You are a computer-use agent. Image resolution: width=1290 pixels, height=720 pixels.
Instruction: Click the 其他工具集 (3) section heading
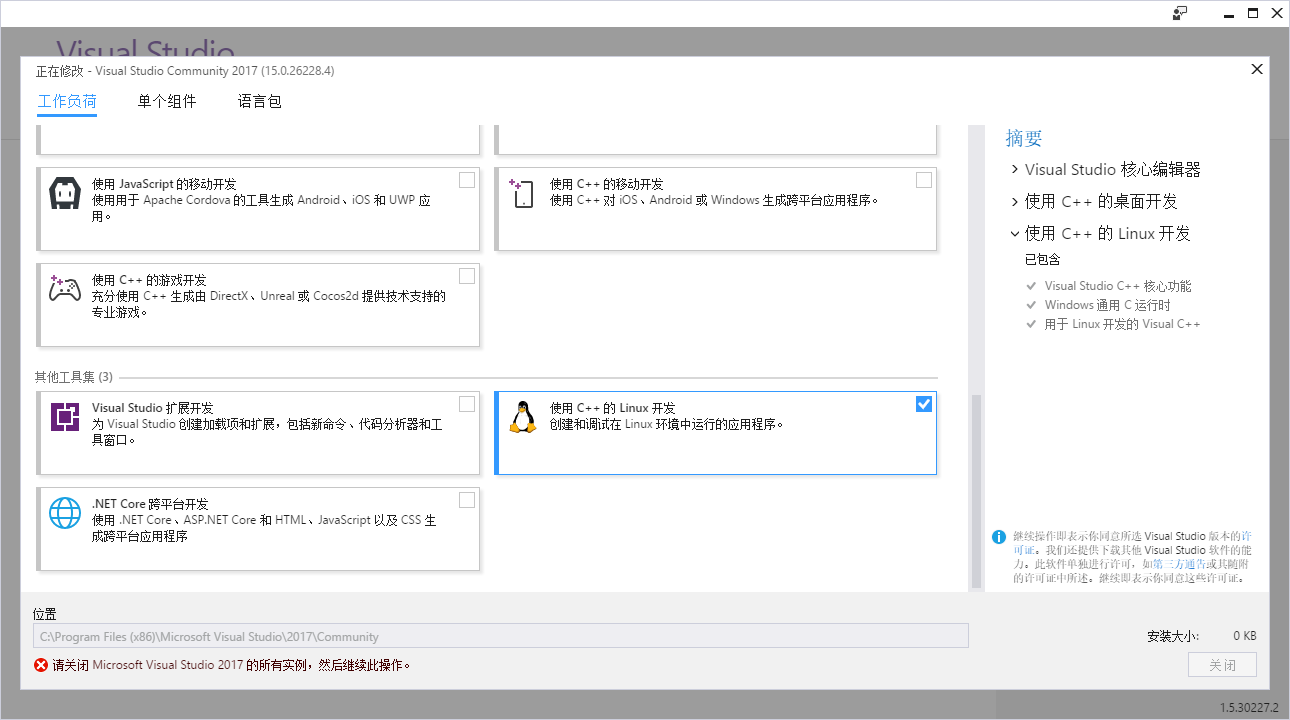[74, 377]
